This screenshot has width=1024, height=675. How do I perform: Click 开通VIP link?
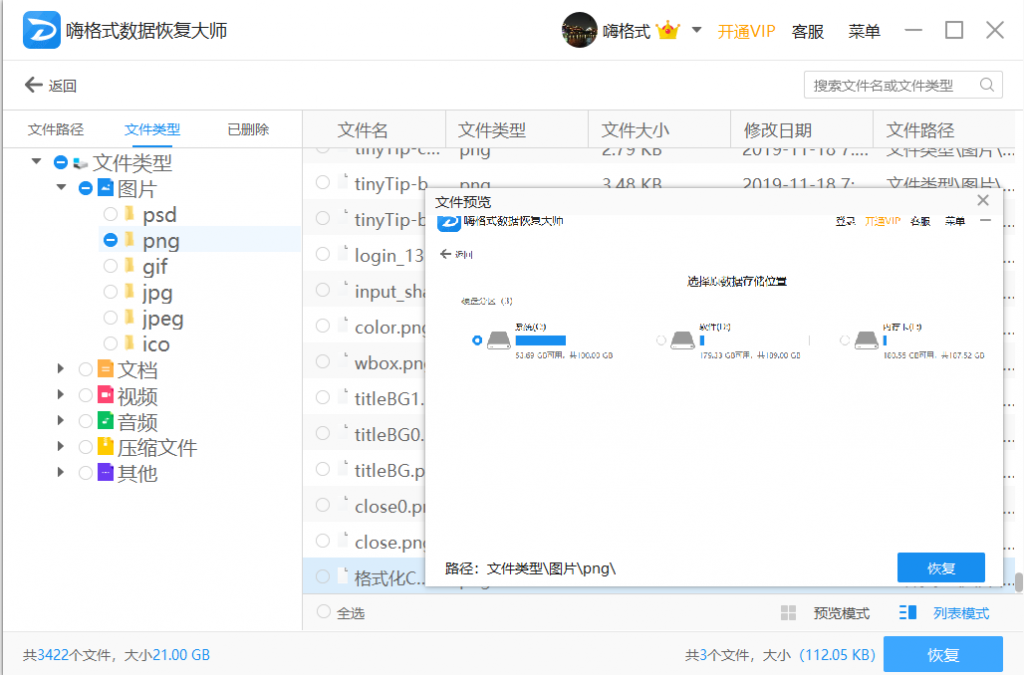(746, 31)
